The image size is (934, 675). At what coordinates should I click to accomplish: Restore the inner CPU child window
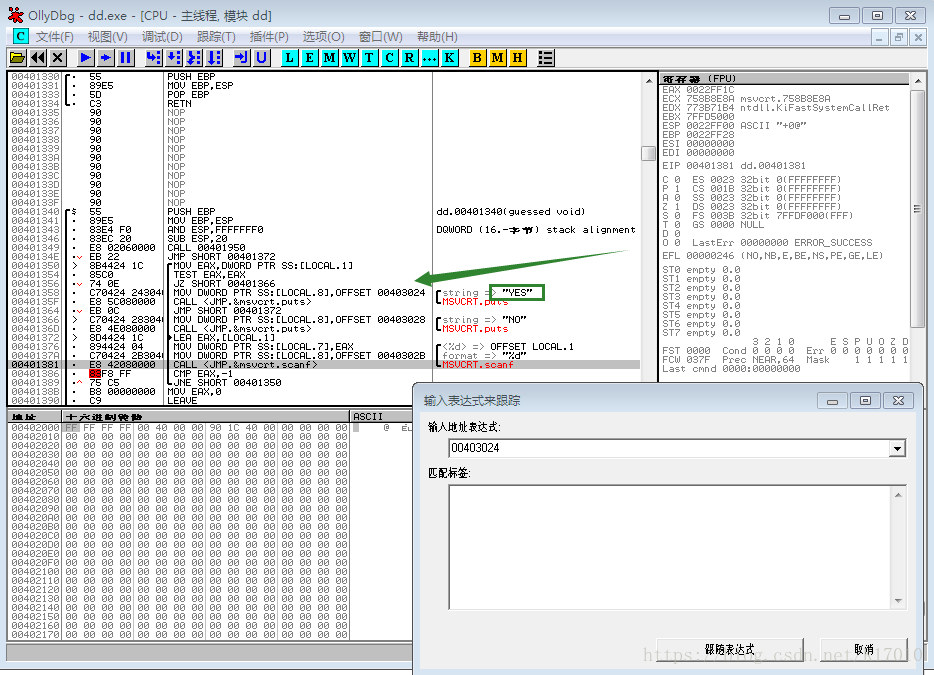[x=898, y=37]
